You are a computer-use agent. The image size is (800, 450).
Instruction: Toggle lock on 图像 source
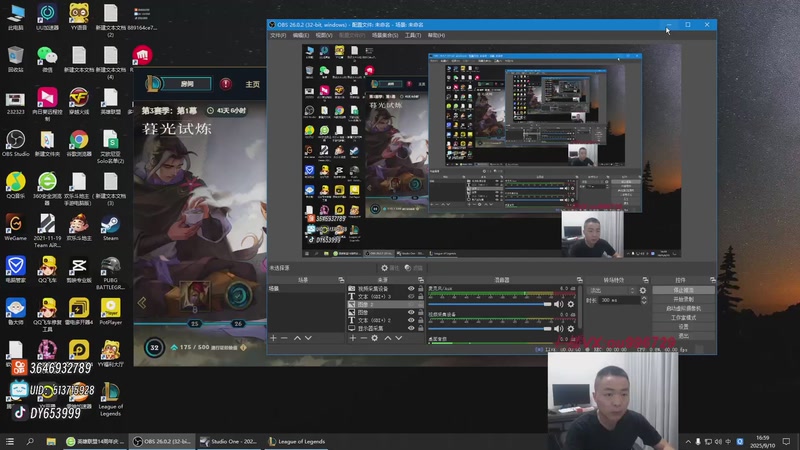click(x=420, y=312)
